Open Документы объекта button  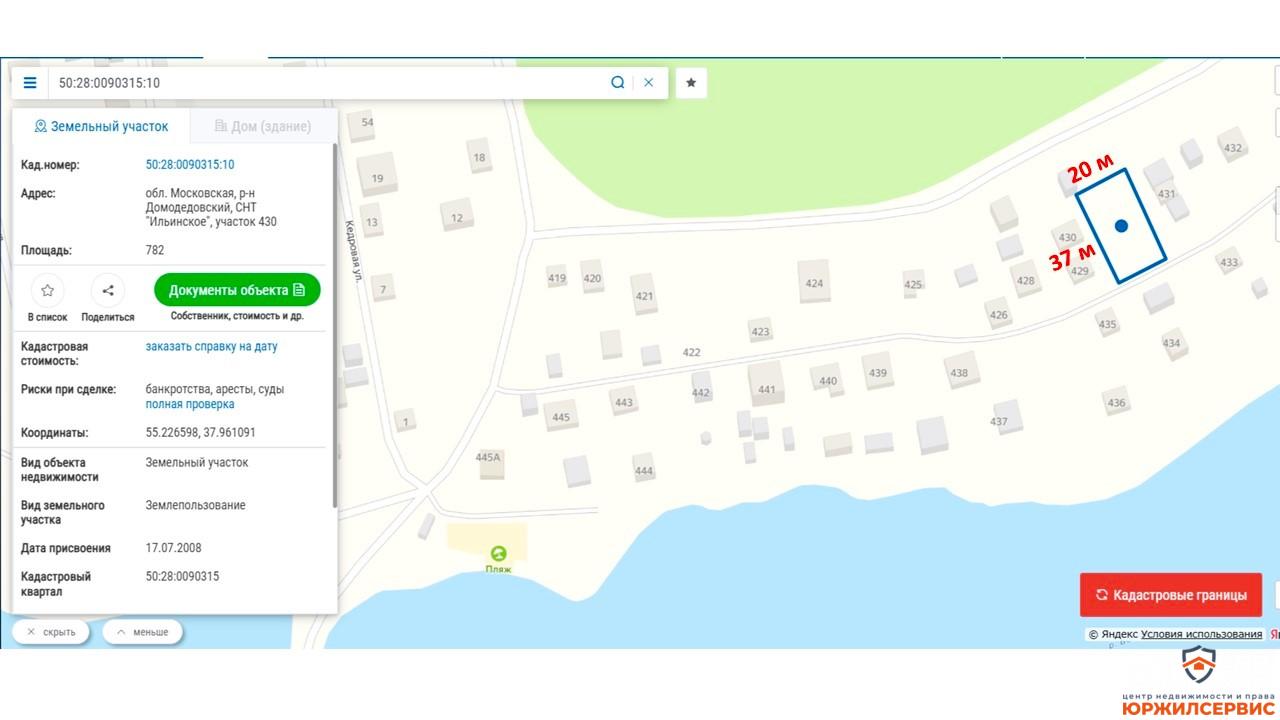click(237, 290)
